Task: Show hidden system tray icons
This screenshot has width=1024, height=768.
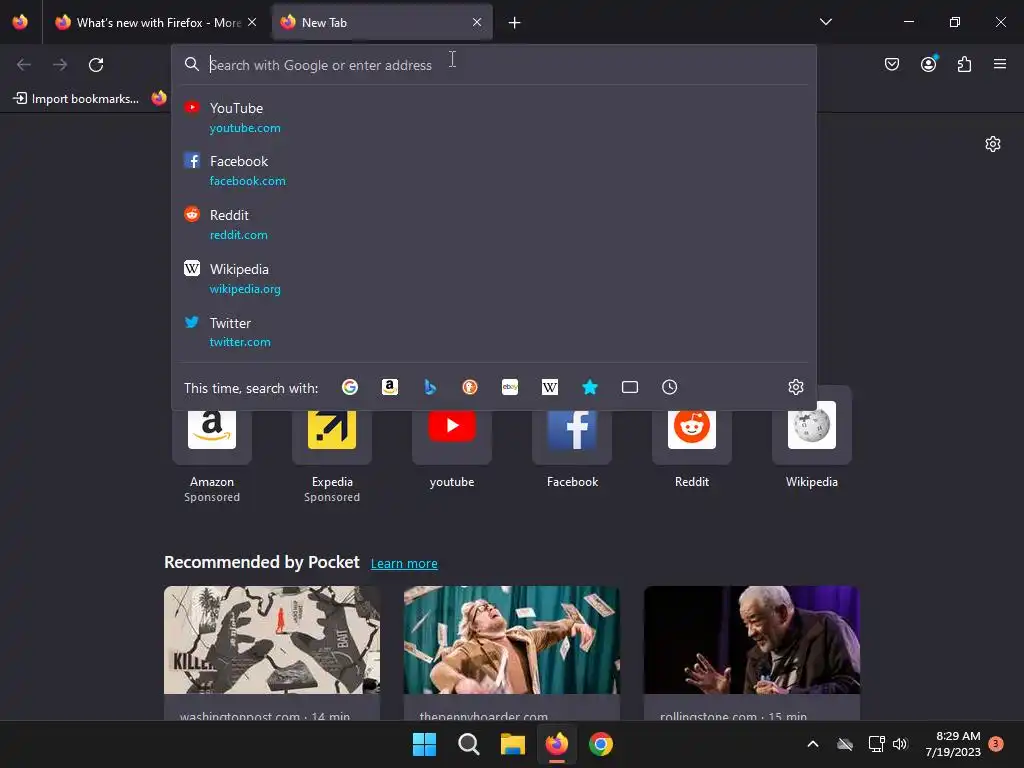Action: click(813, 744)
